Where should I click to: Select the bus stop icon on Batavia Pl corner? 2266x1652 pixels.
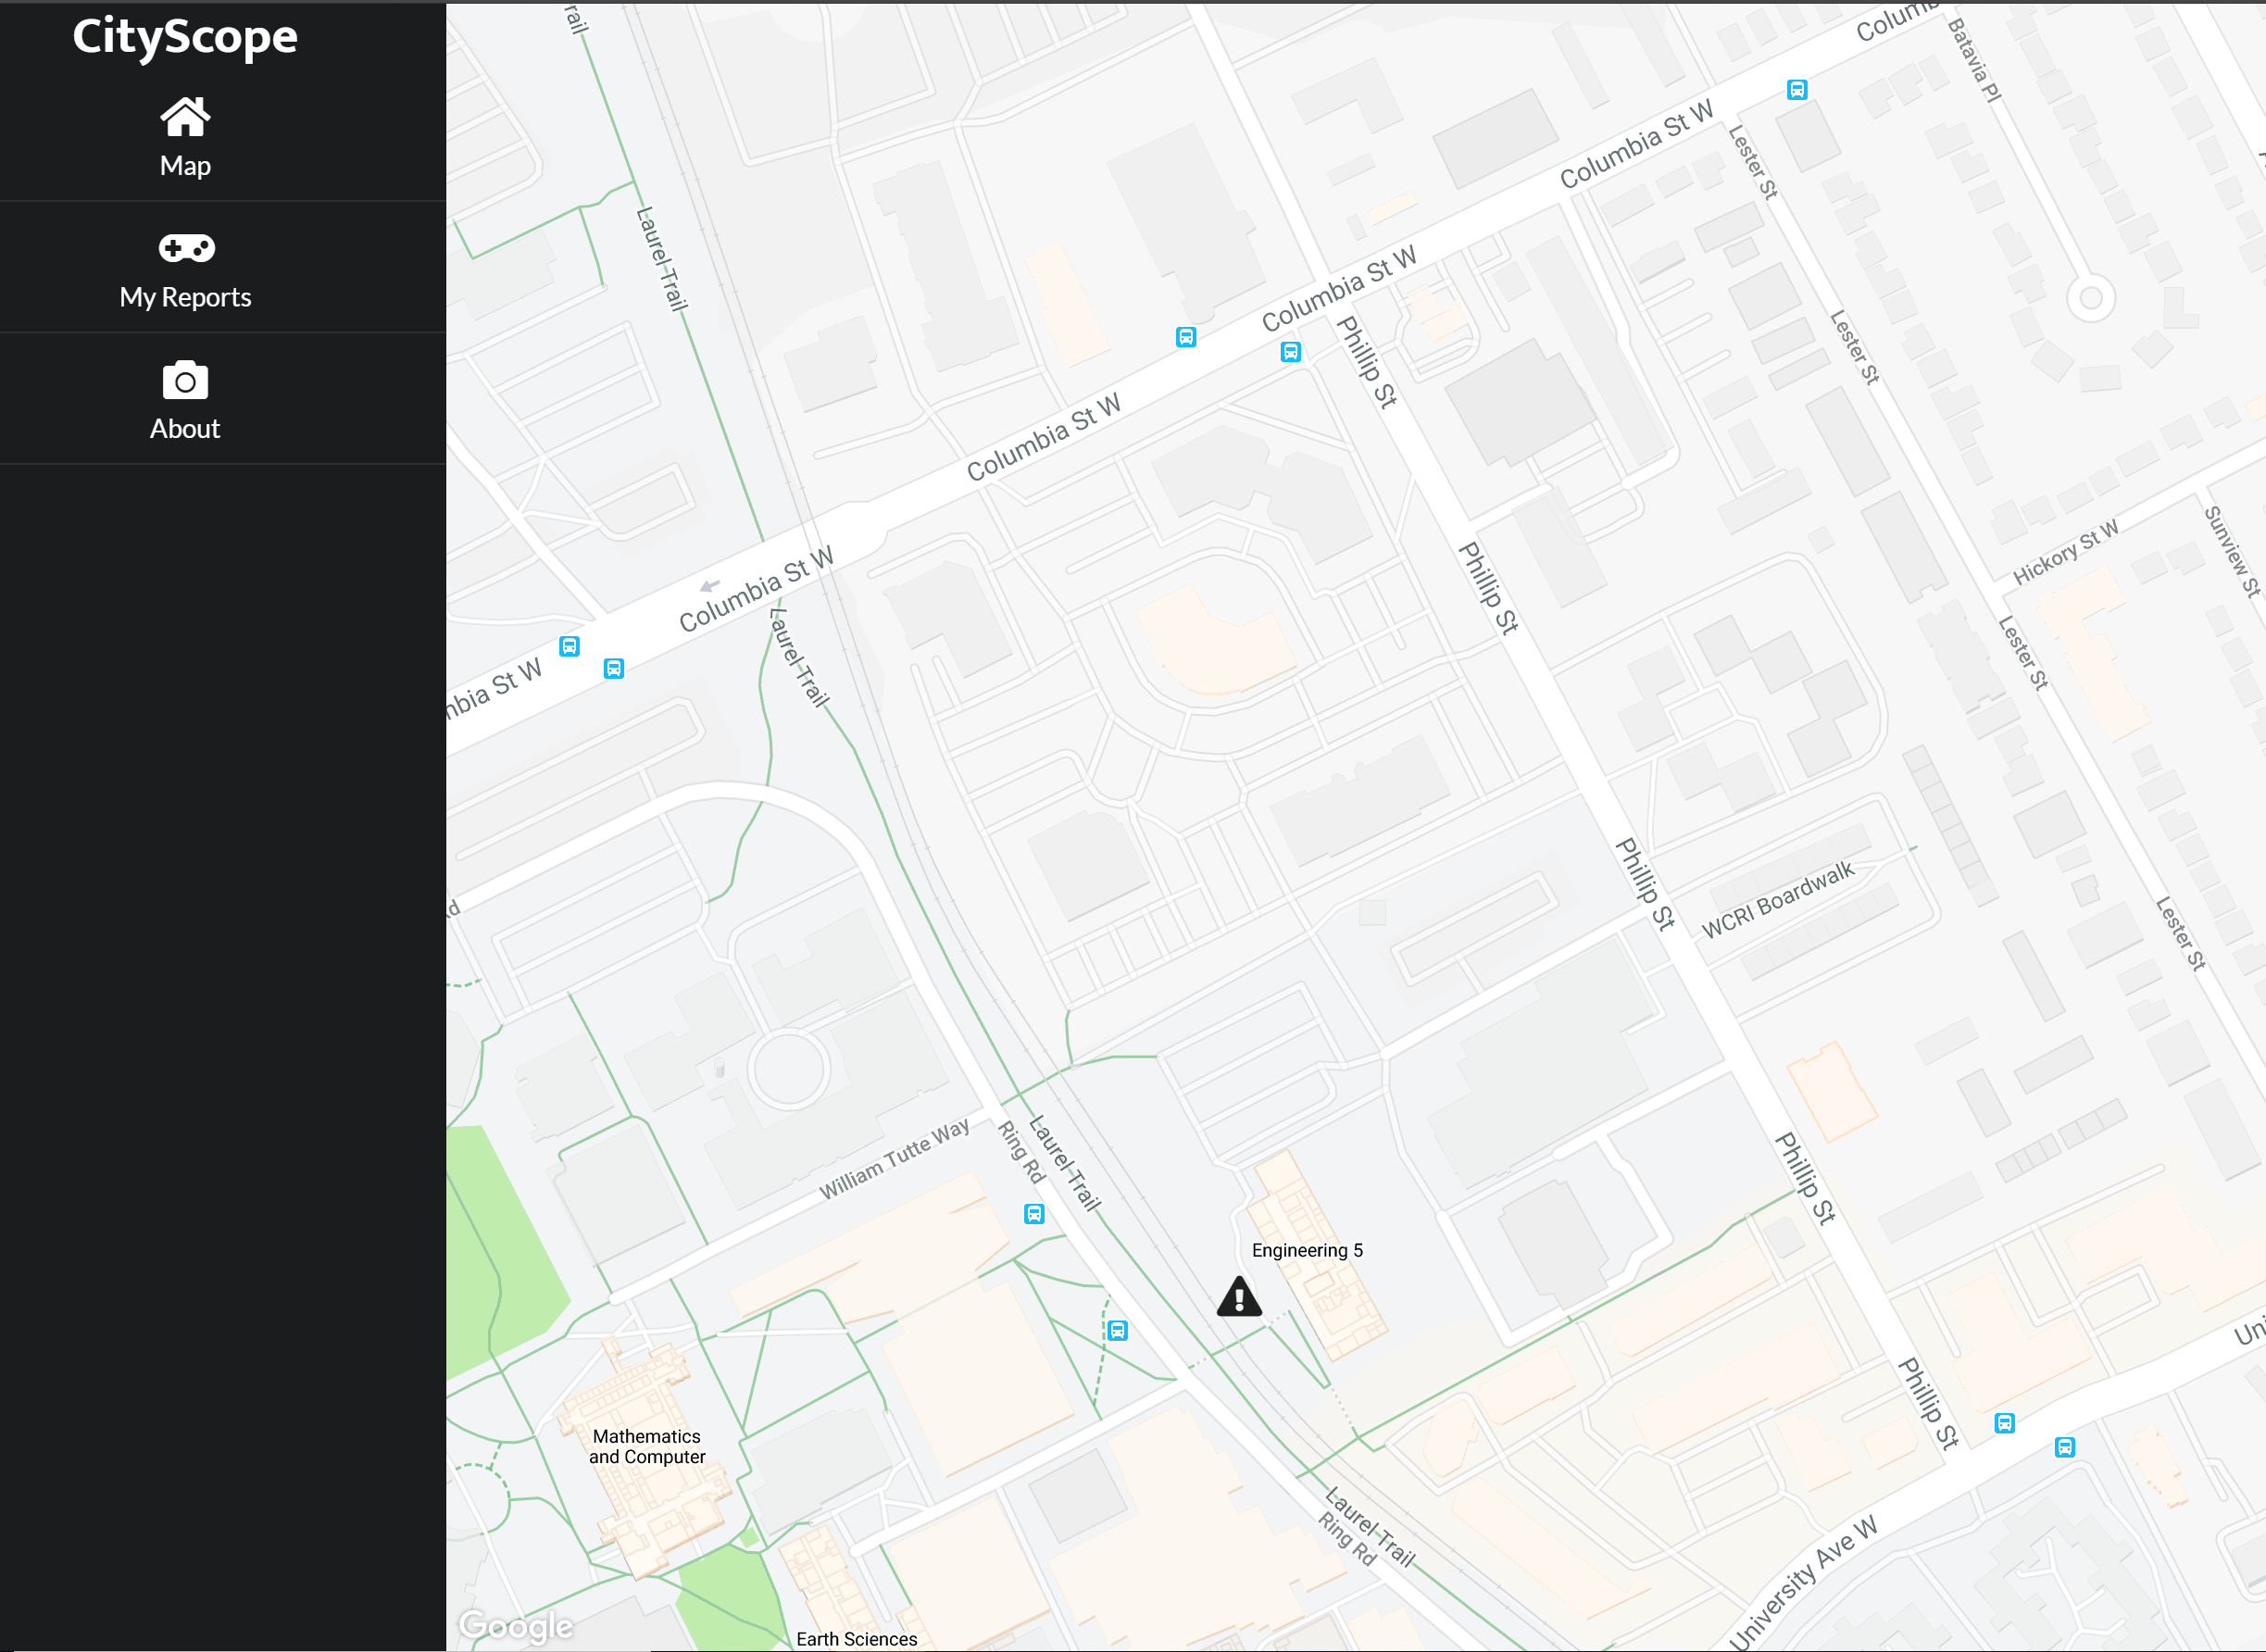pos(1797,90)
